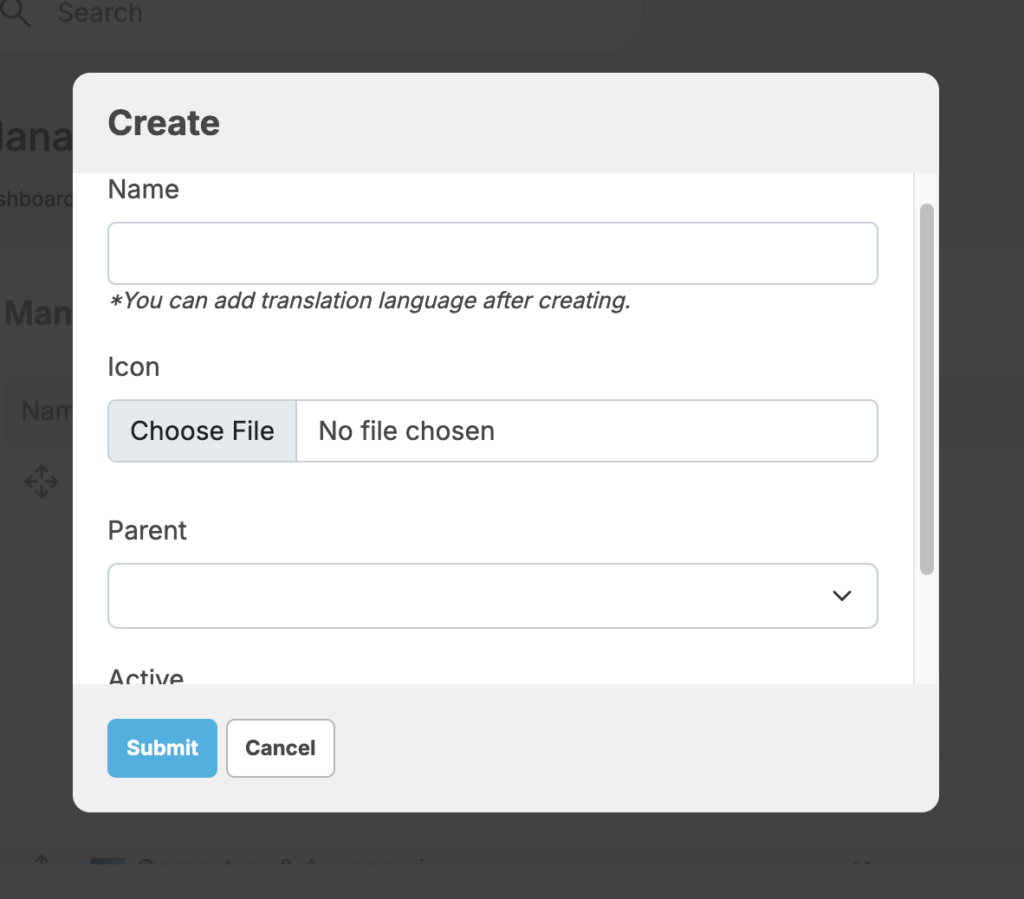Click into the Name input field
This screenshot has height=899, width=1024.
tap(492, 253)
